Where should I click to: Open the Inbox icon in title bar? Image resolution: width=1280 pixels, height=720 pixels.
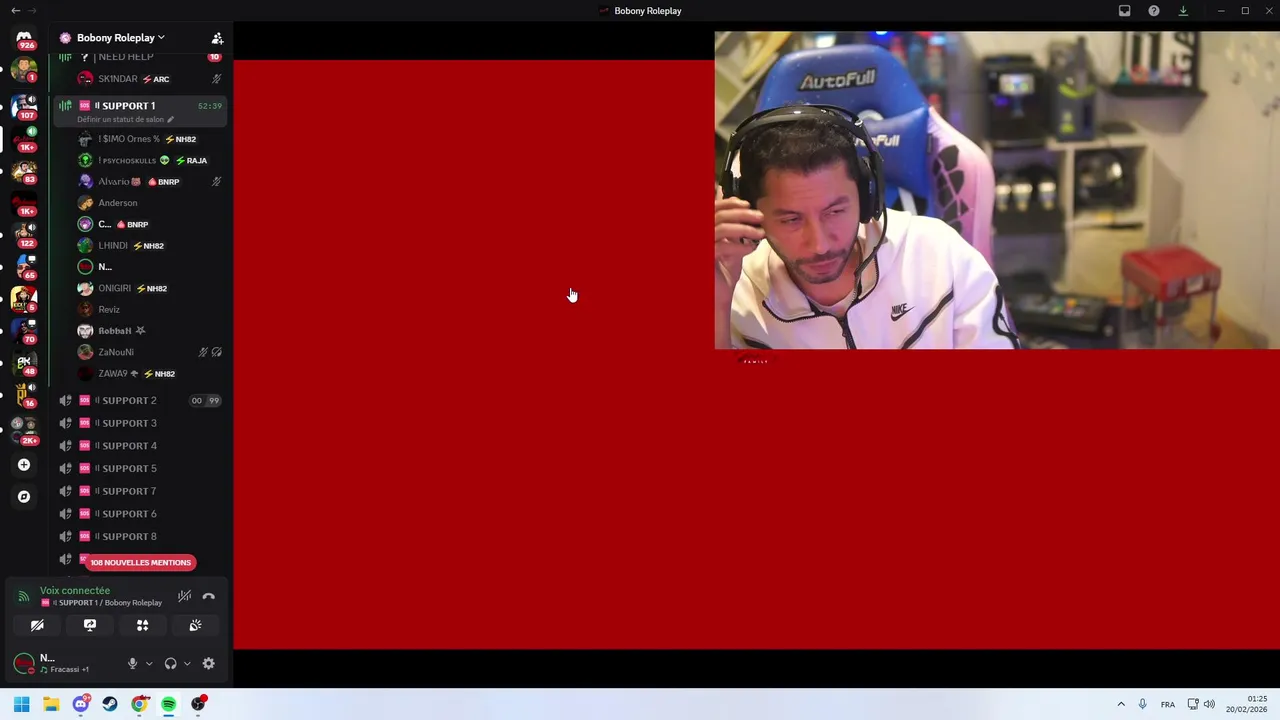[x=1124, y=11]
